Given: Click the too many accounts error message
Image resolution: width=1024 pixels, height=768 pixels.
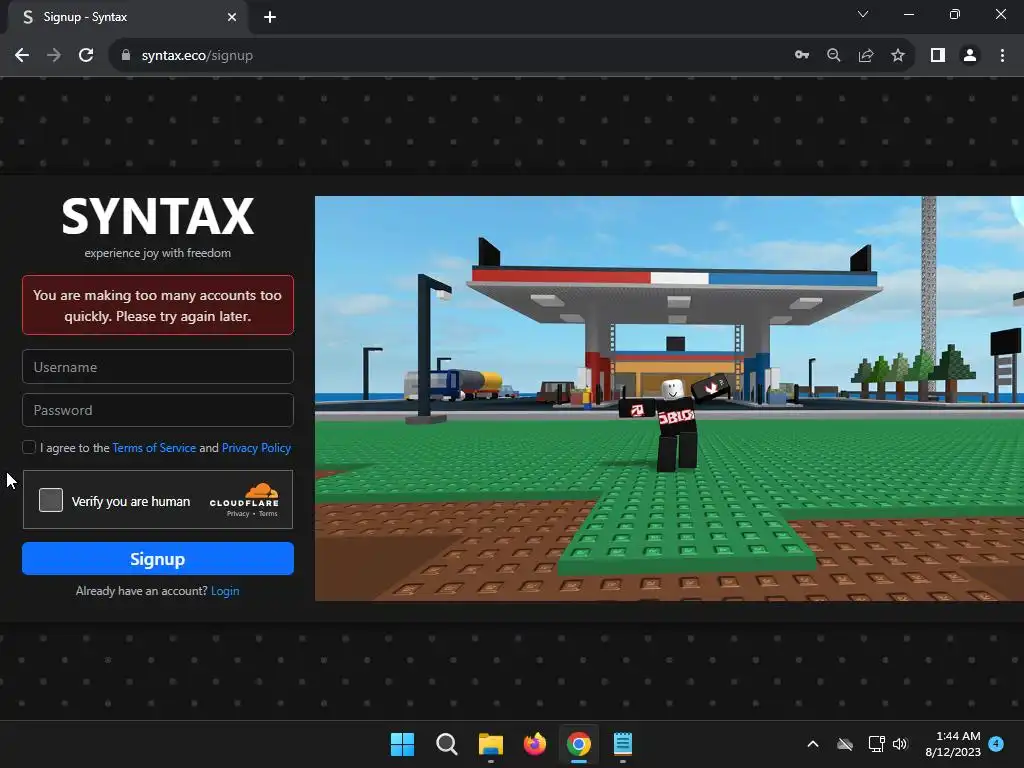Looking at the screenshot, I should coord(158,305).
